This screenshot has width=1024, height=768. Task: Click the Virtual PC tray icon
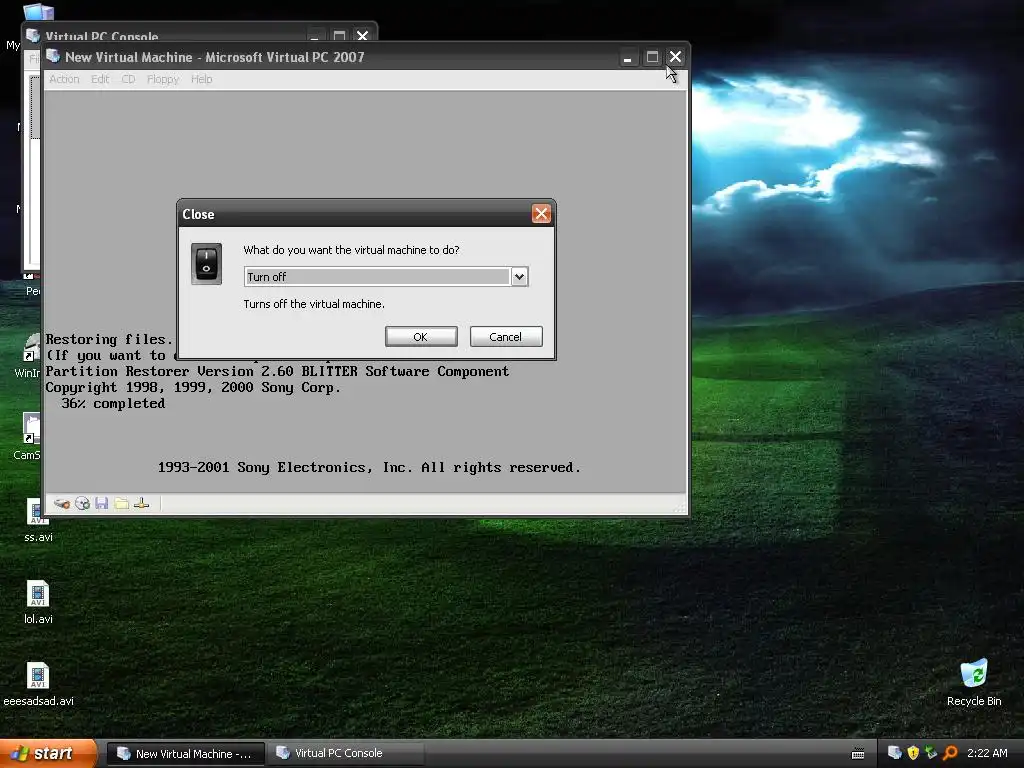point(895,753)
